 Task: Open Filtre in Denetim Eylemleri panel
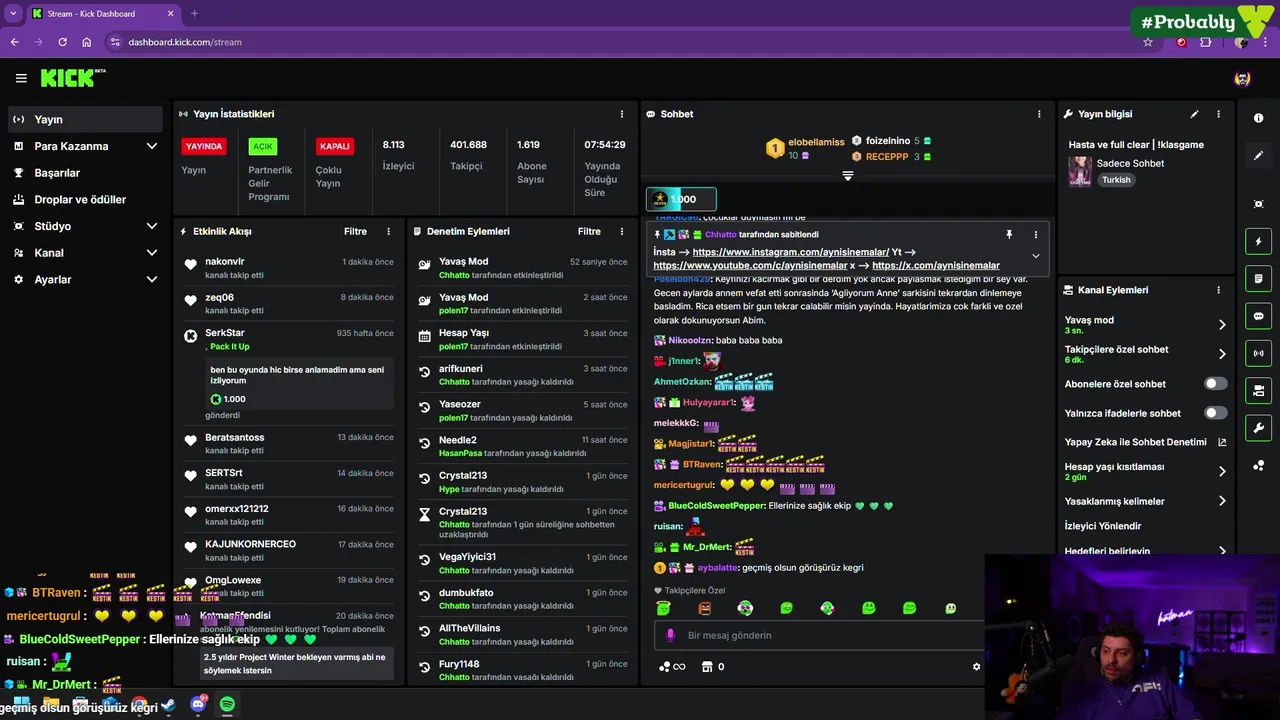click(589, 231)
